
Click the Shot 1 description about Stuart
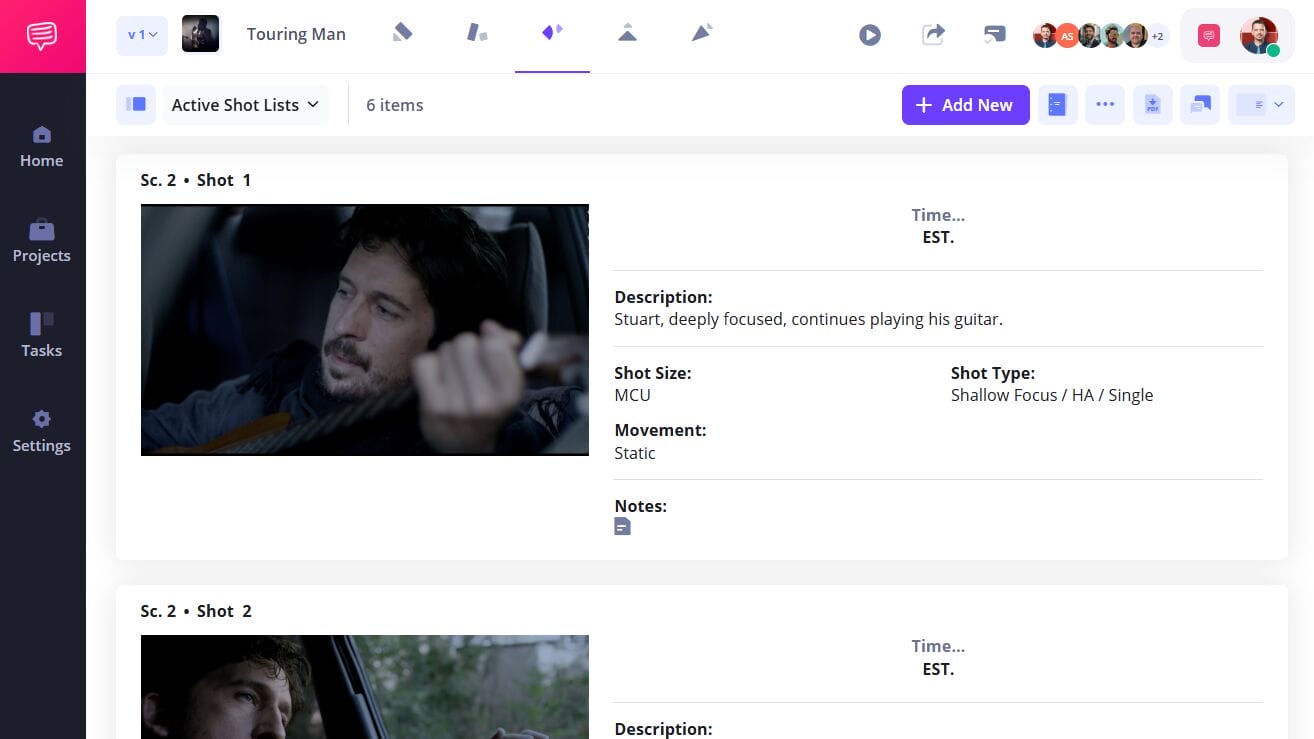tap(808, 320)
